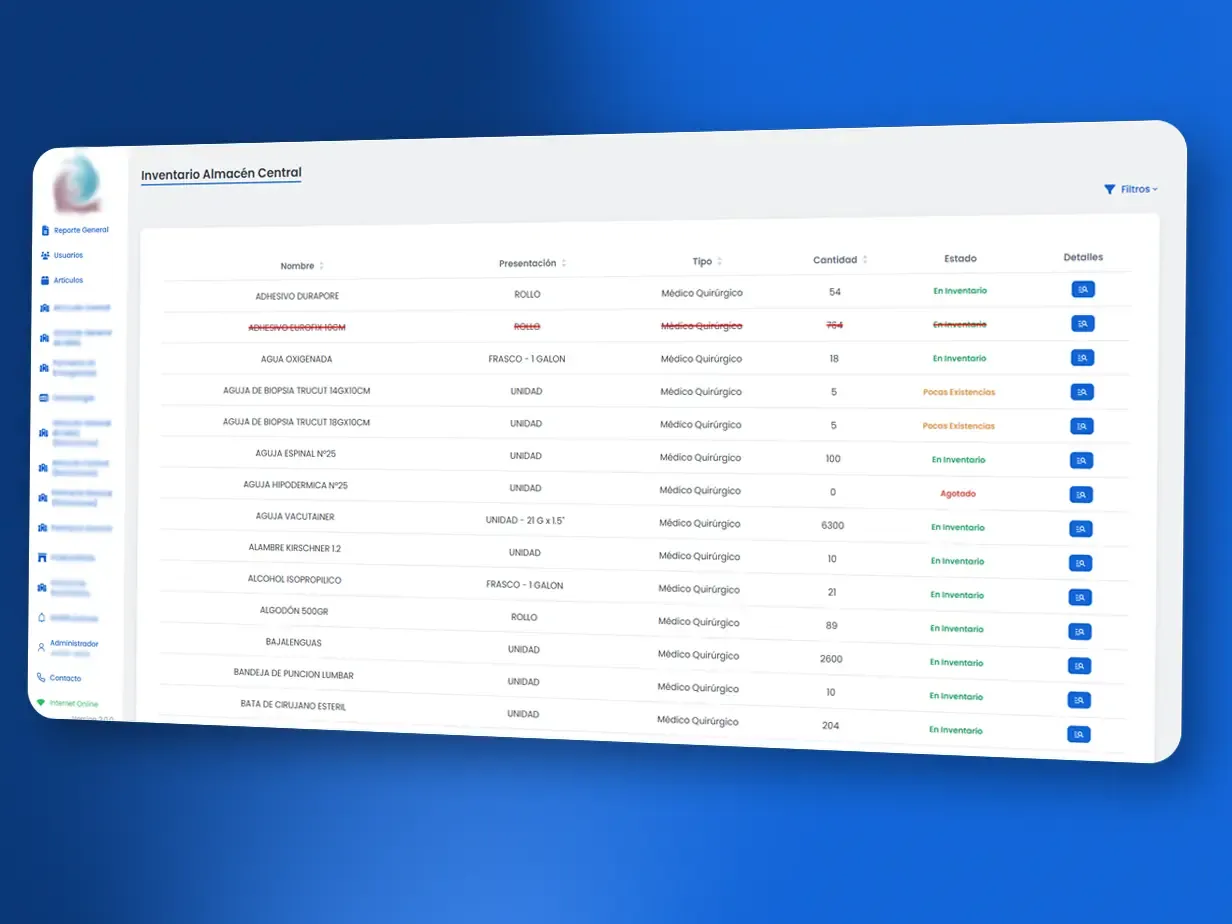View details of AGUJA DE BIOPSIA TRUCUT 18GX10CM

[1081, 426]
